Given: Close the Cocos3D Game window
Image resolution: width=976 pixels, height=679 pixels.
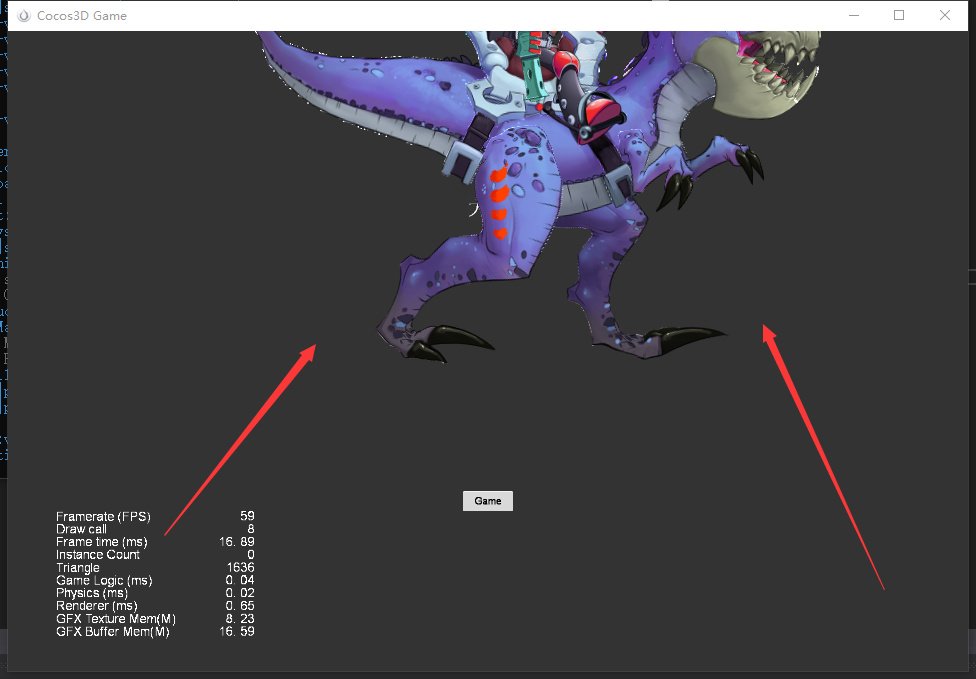Looking at the screenshot, I should [945, 16].
